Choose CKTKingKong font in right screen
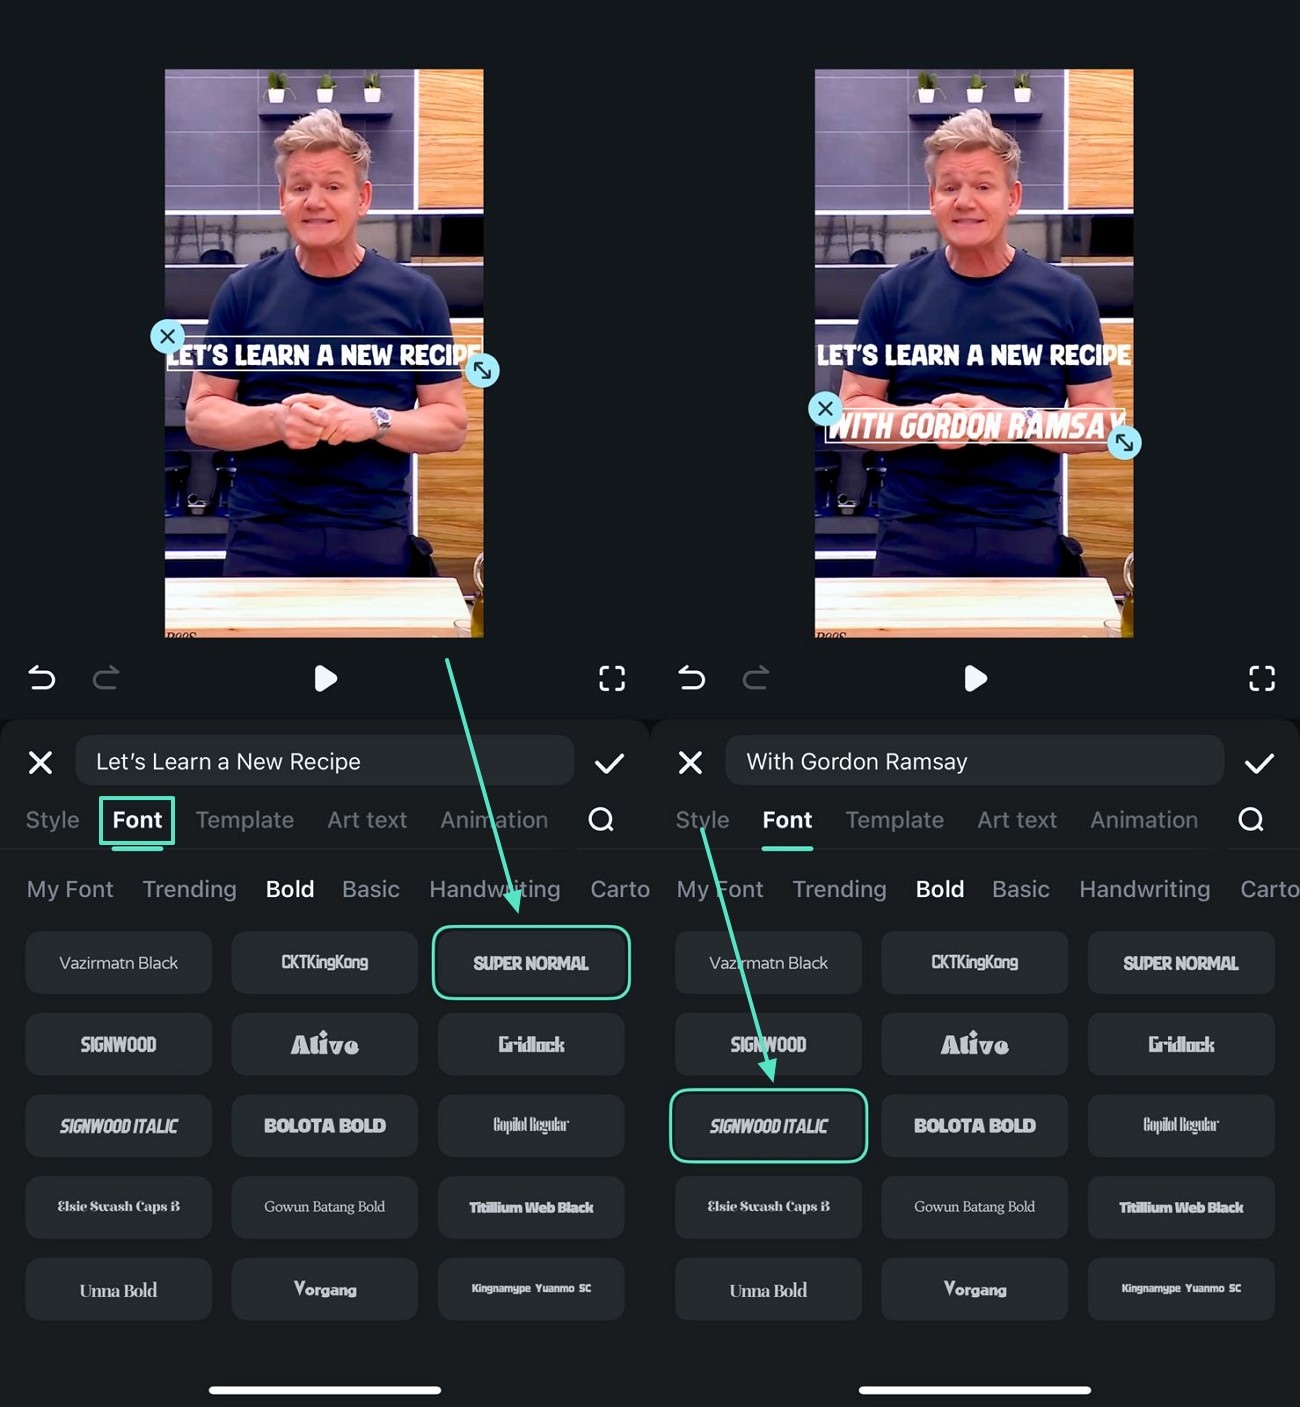Viewport: 1300px width, 1407px height. click(x=975, y=963)
